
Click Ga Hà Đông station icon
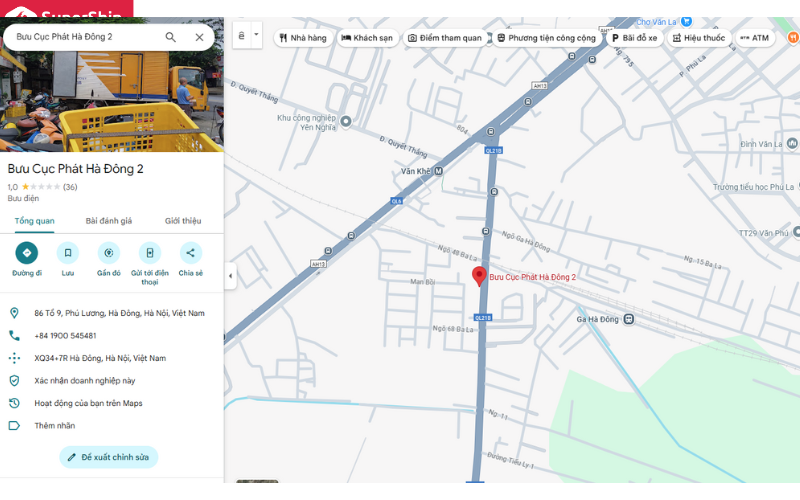(629, 319)
